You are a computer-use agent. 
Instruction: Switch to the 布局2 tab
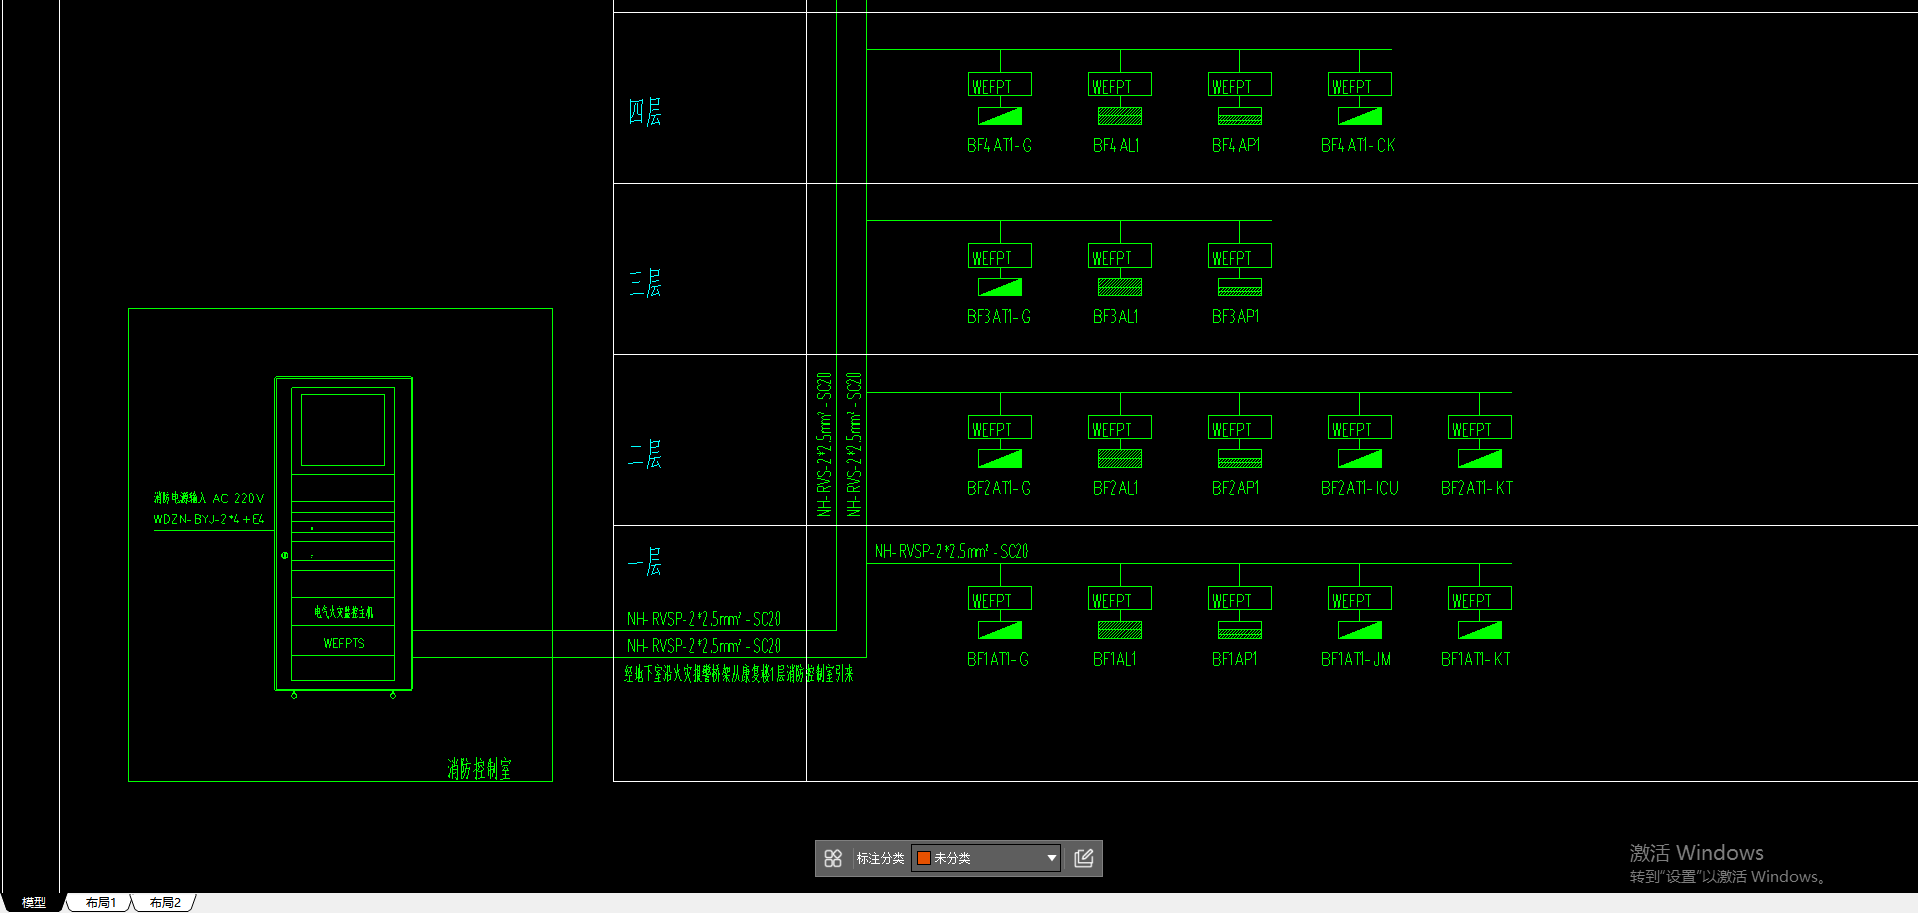[165, 902]
